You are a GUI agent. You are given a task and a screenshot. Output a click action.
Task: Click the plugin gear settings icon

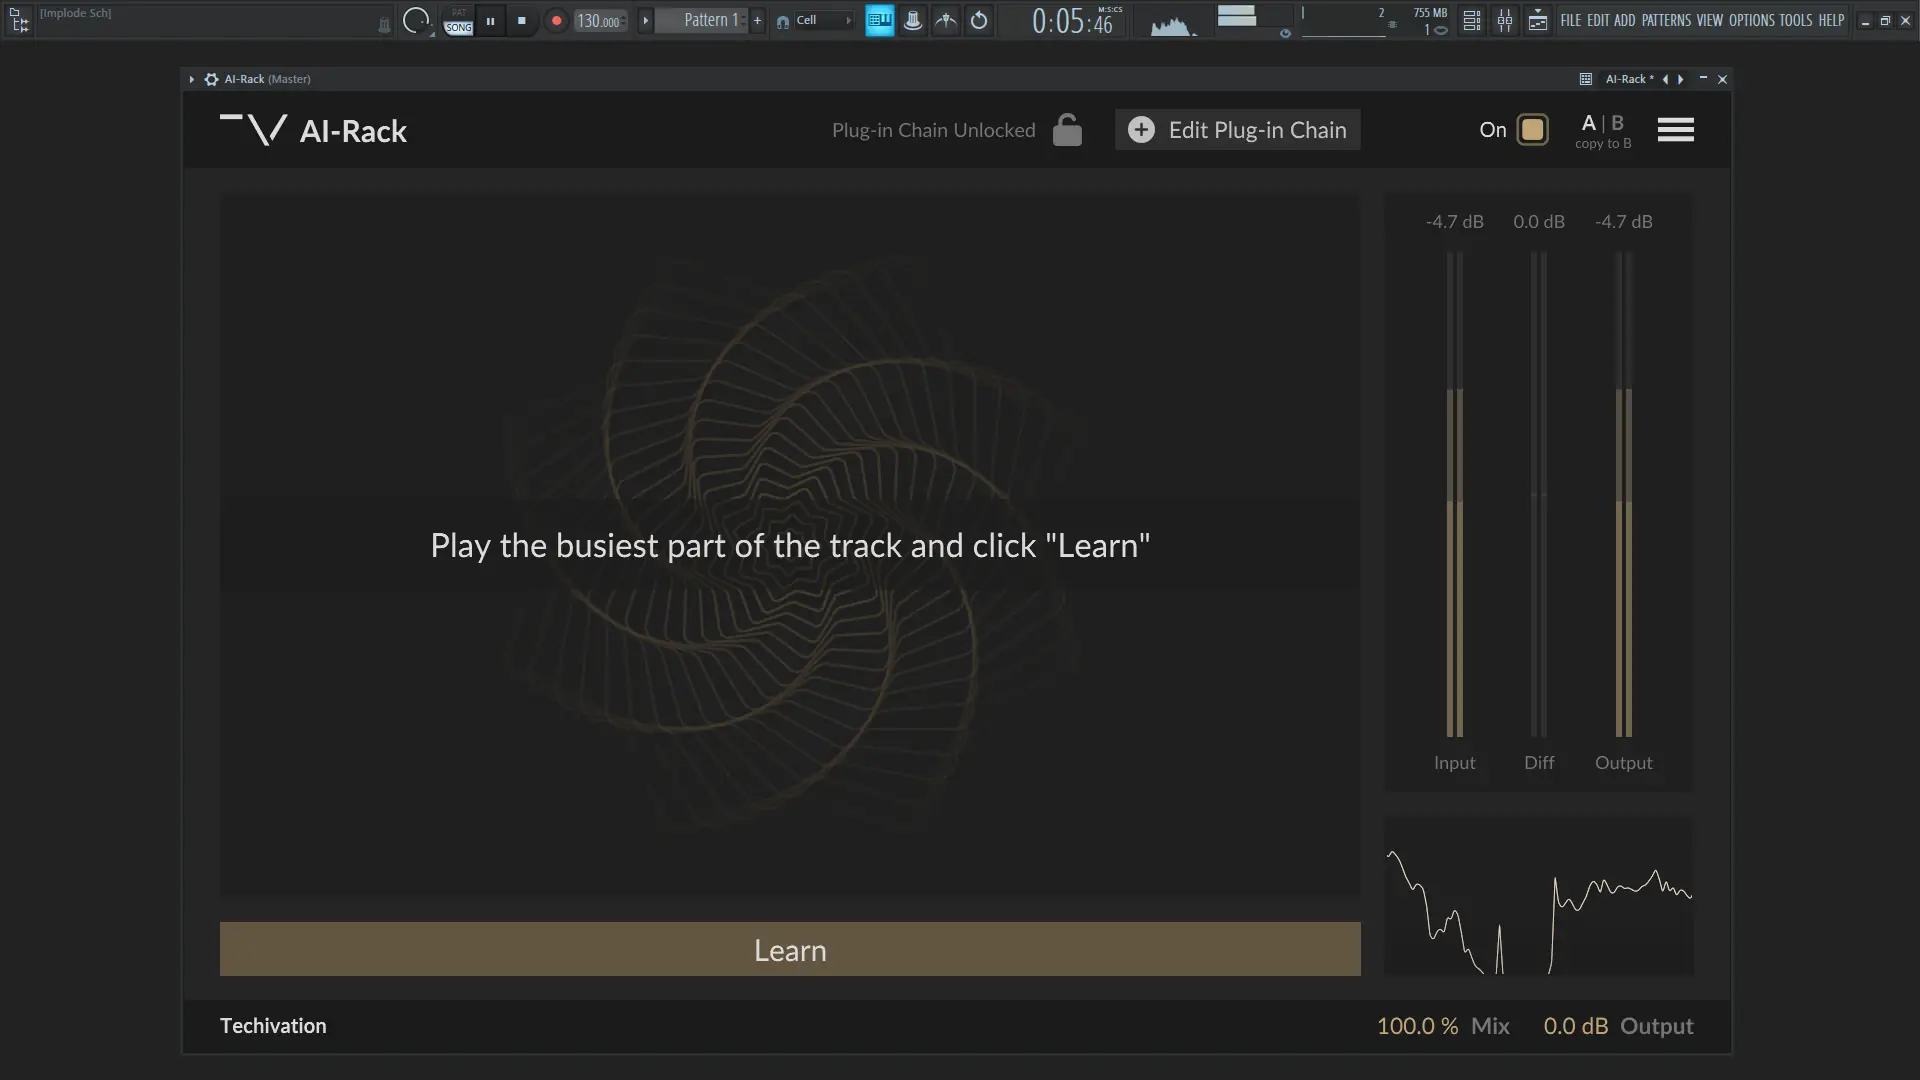point(211,79)
